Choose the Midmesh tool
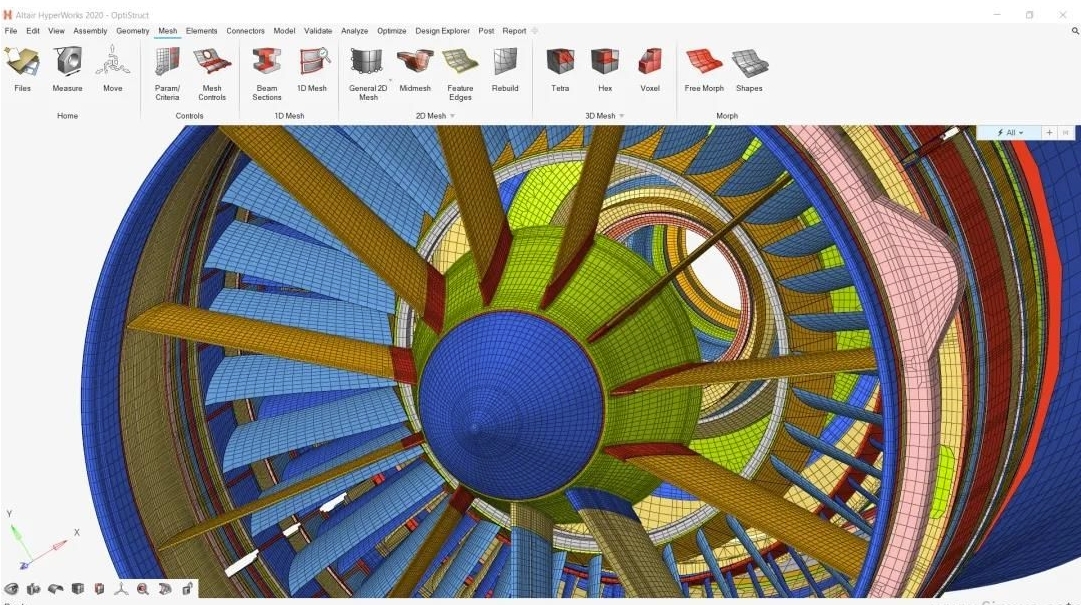1081x605 pixels. [x=415, y=69]
